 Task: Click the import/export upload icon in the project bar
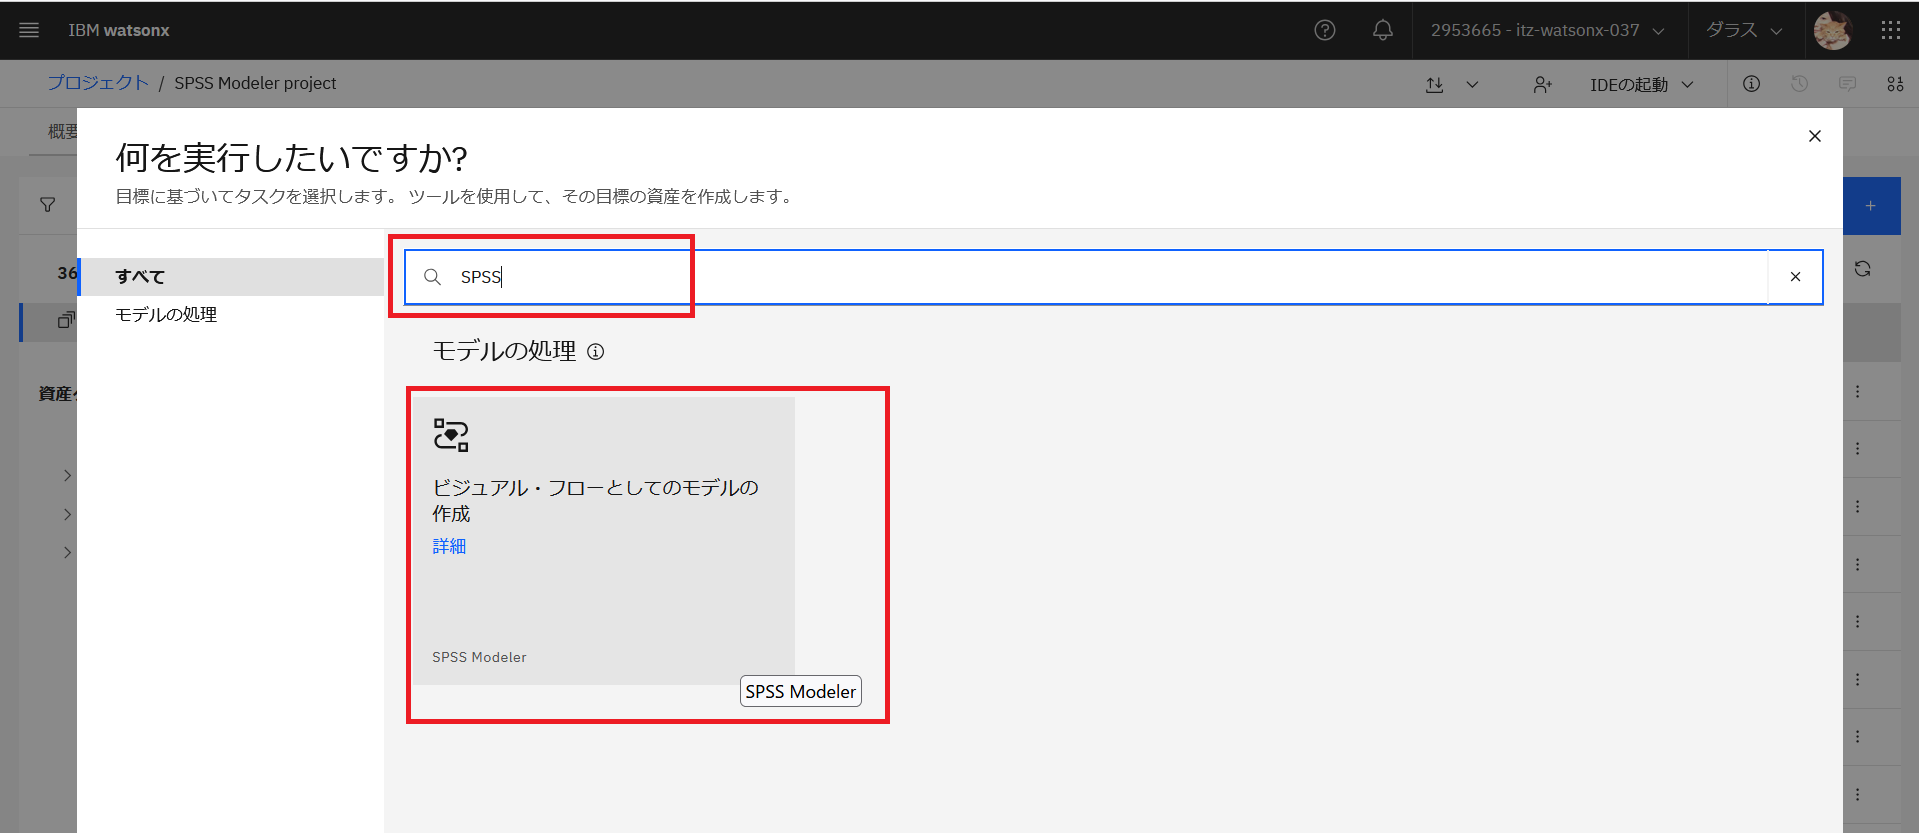click(1434, 85)
